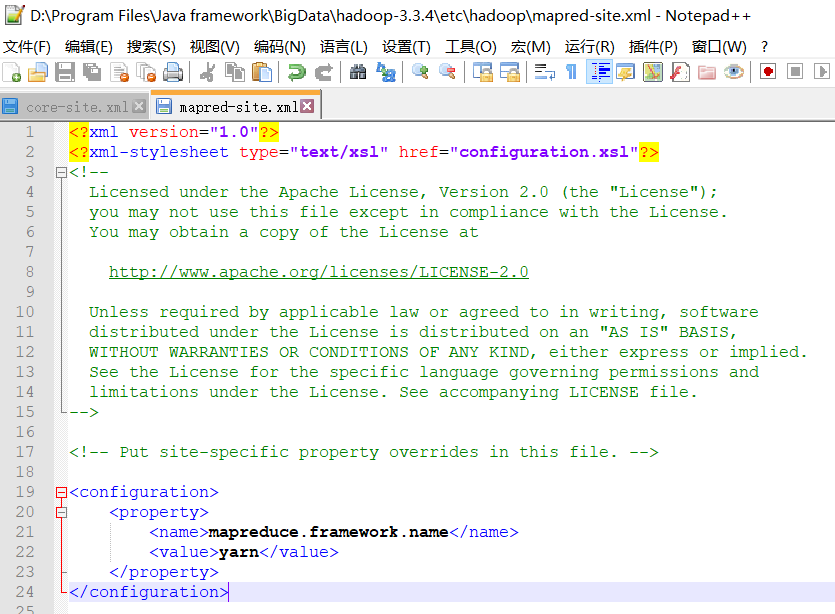
Task: Open the 设置(T) menu
Action: click(406, 47)
